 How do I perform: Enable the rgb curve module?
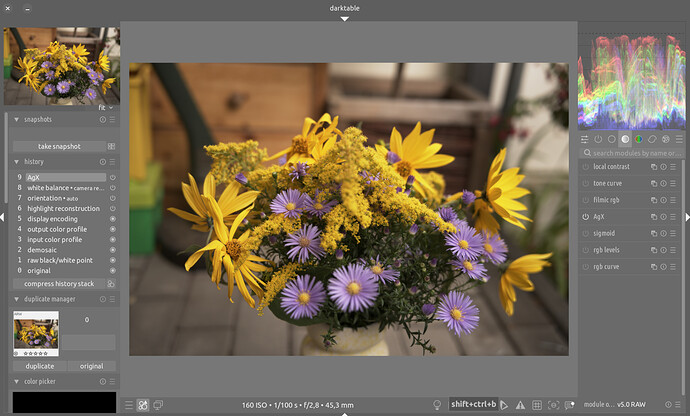[x=586, y=267]
